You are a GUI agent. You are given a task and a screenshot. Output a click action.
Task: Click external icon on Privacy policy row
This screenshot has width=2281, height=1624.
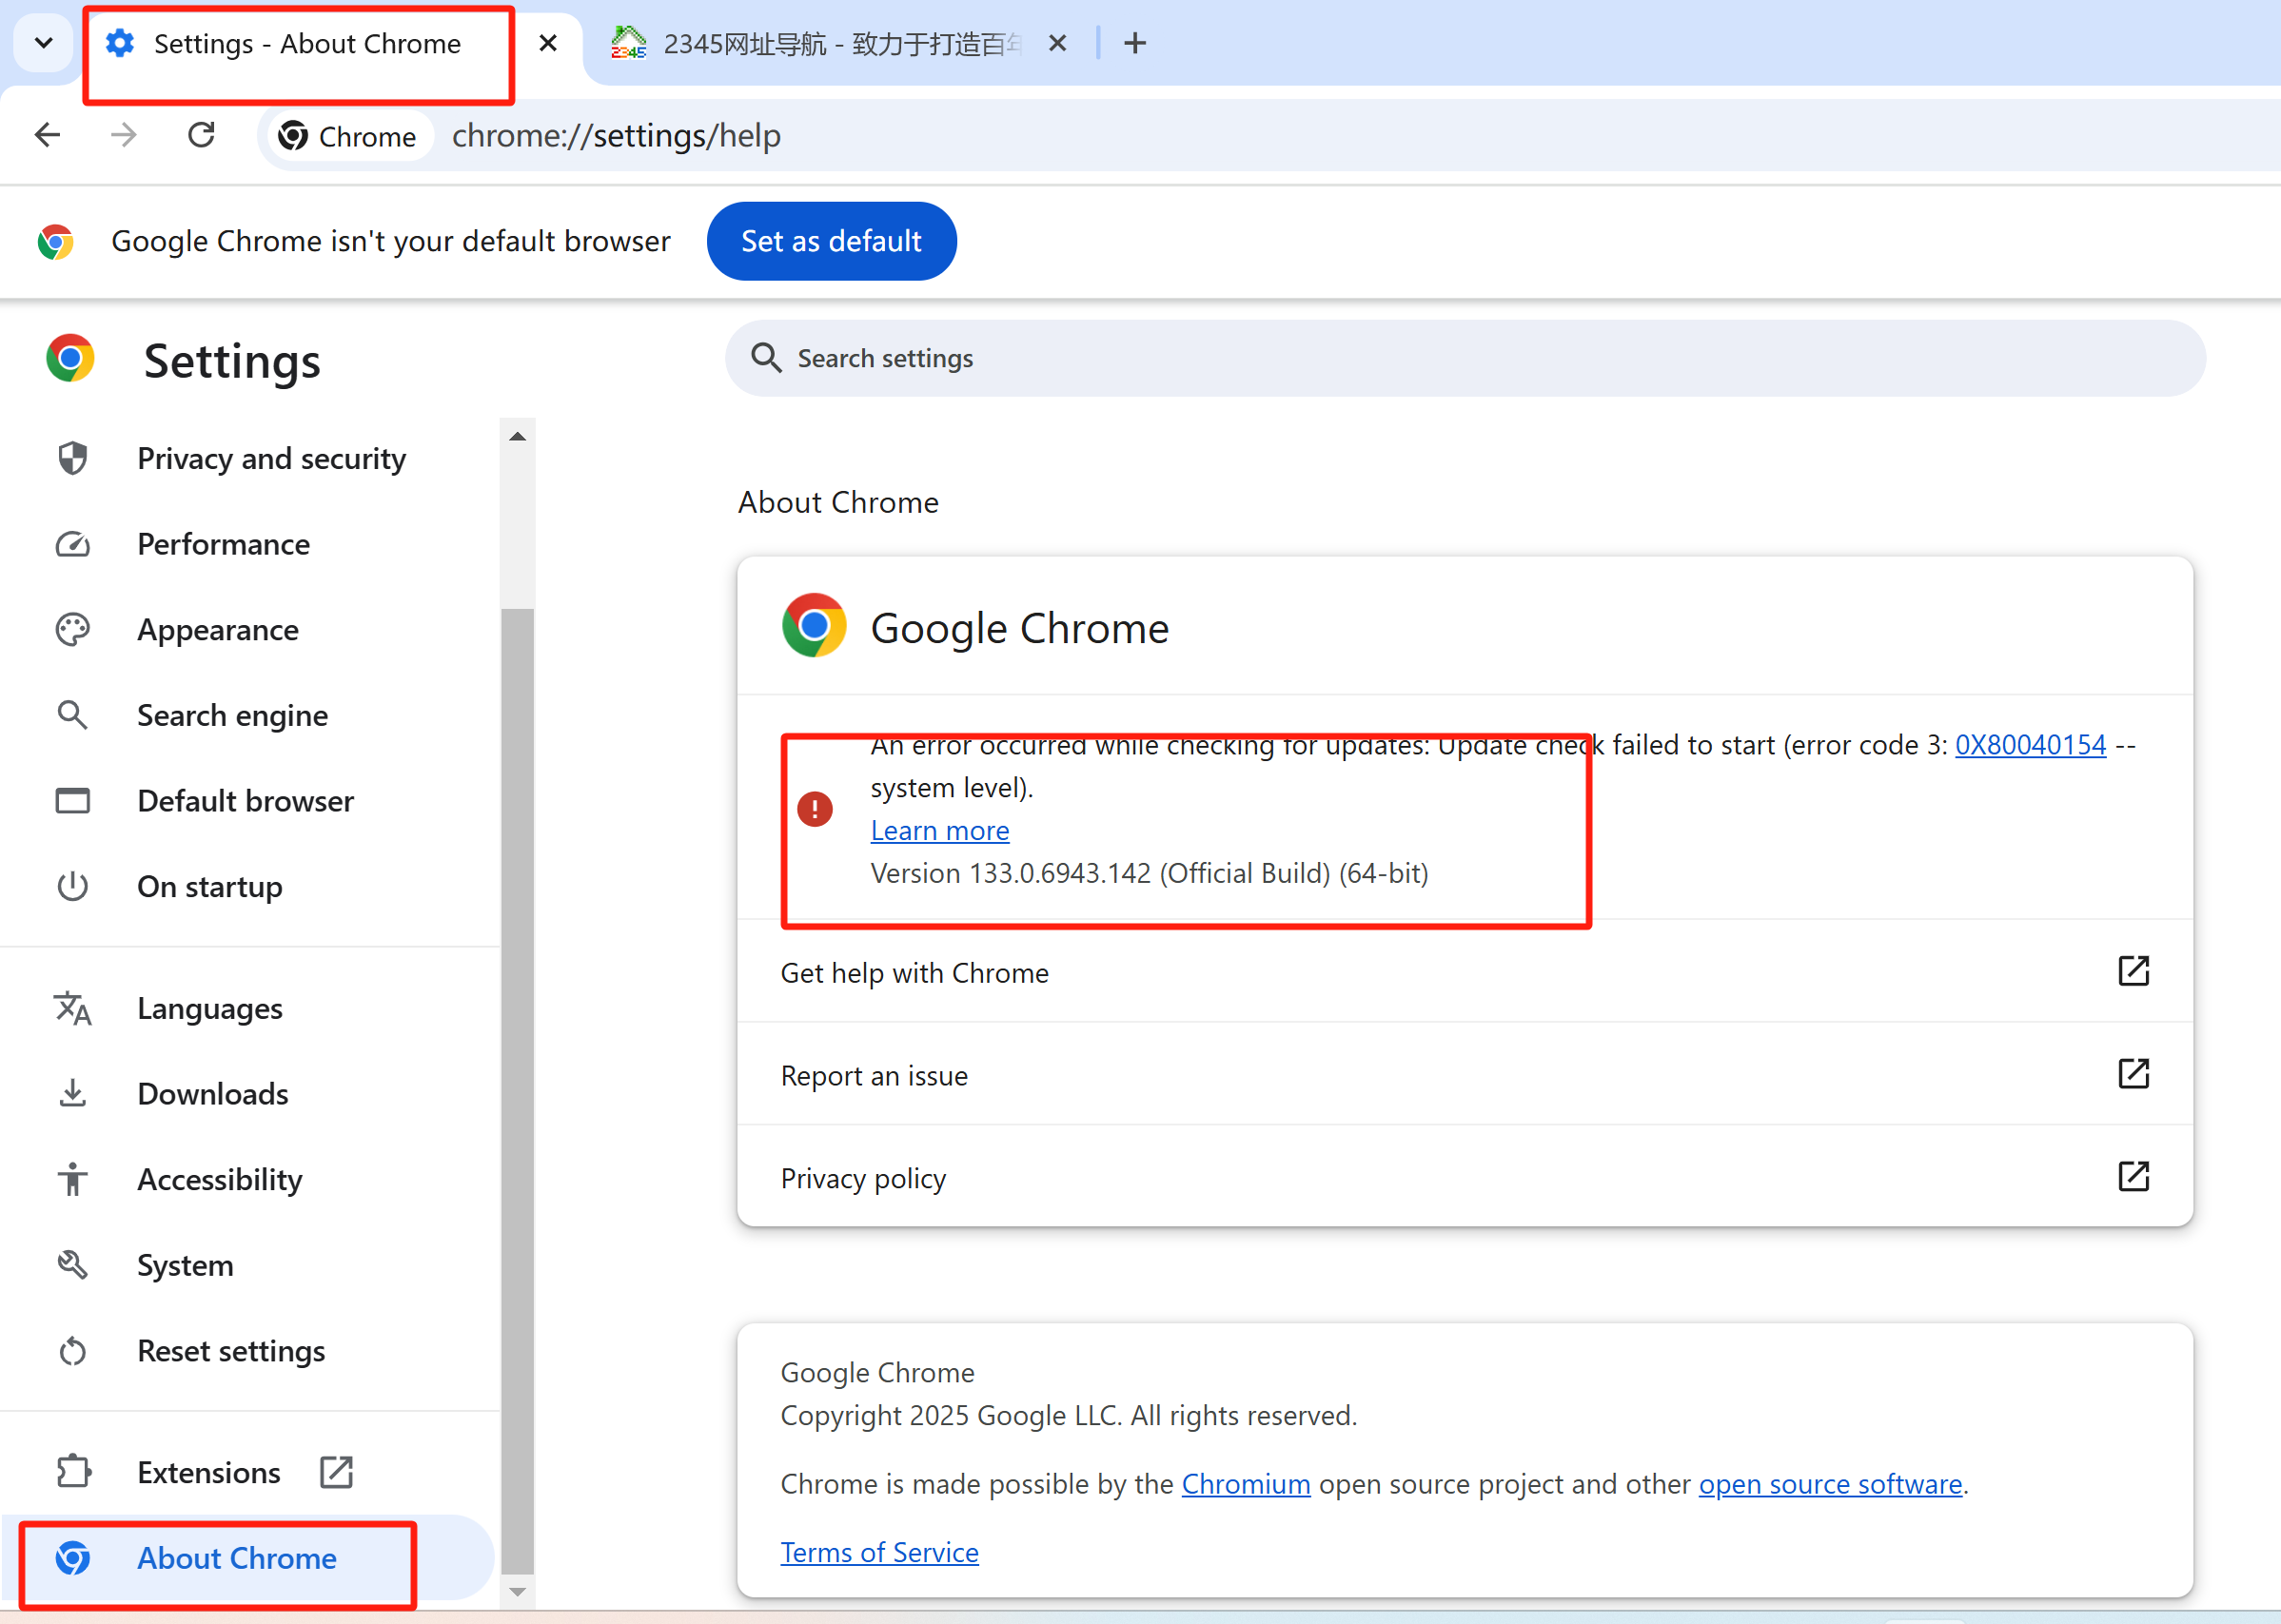point(2133,1177)
